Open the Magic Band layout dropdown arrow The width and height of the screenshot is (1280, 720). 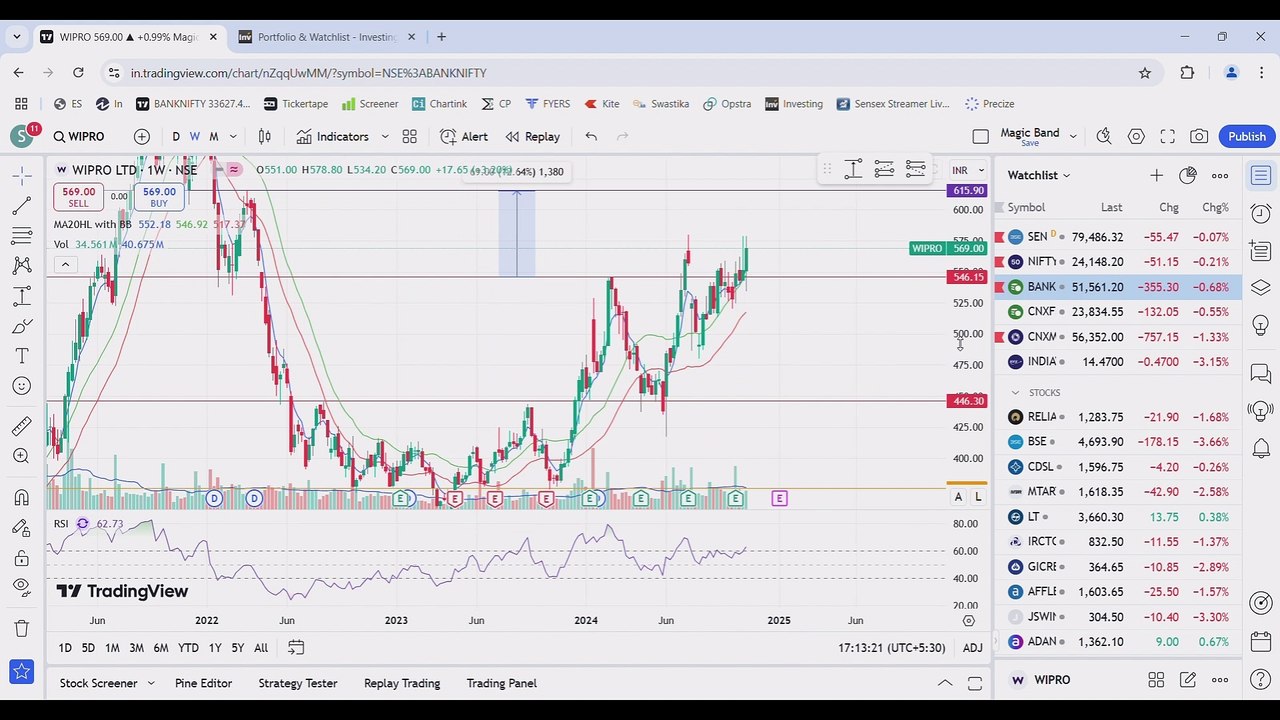coord(1073,137)
